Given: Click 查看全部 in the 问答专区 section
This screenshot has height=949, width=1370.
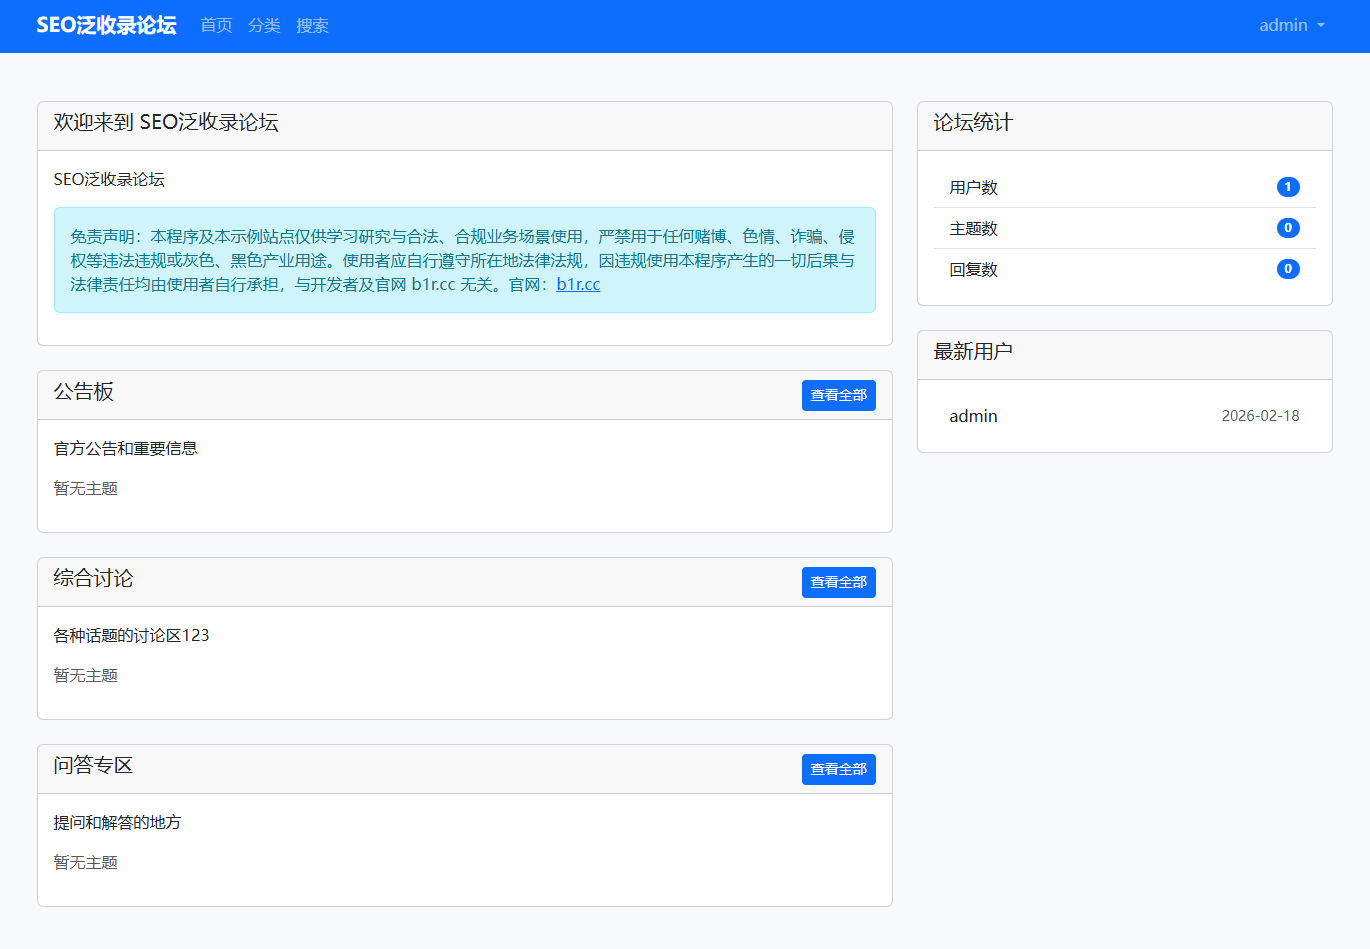Looking at the screenshot, I should pyautogui.click(x=838, y=769).
